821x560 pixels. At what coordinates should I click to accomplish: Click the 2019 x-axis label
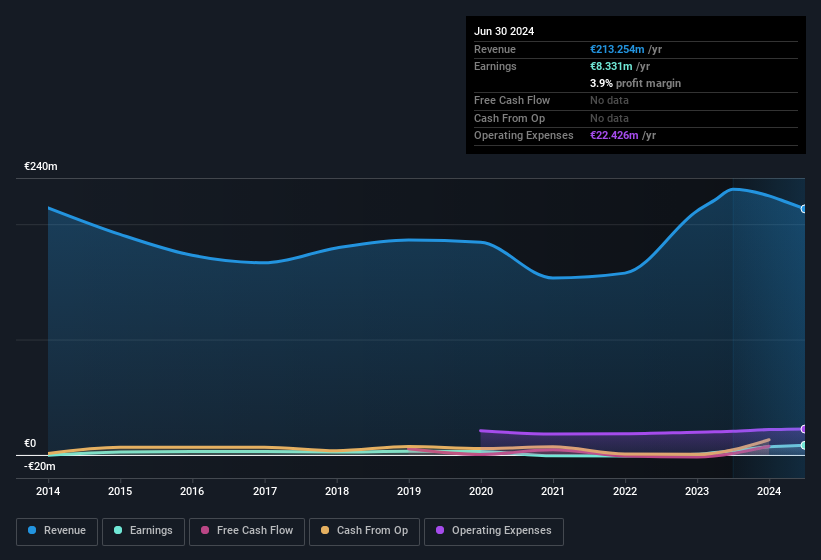click(409, 491)
